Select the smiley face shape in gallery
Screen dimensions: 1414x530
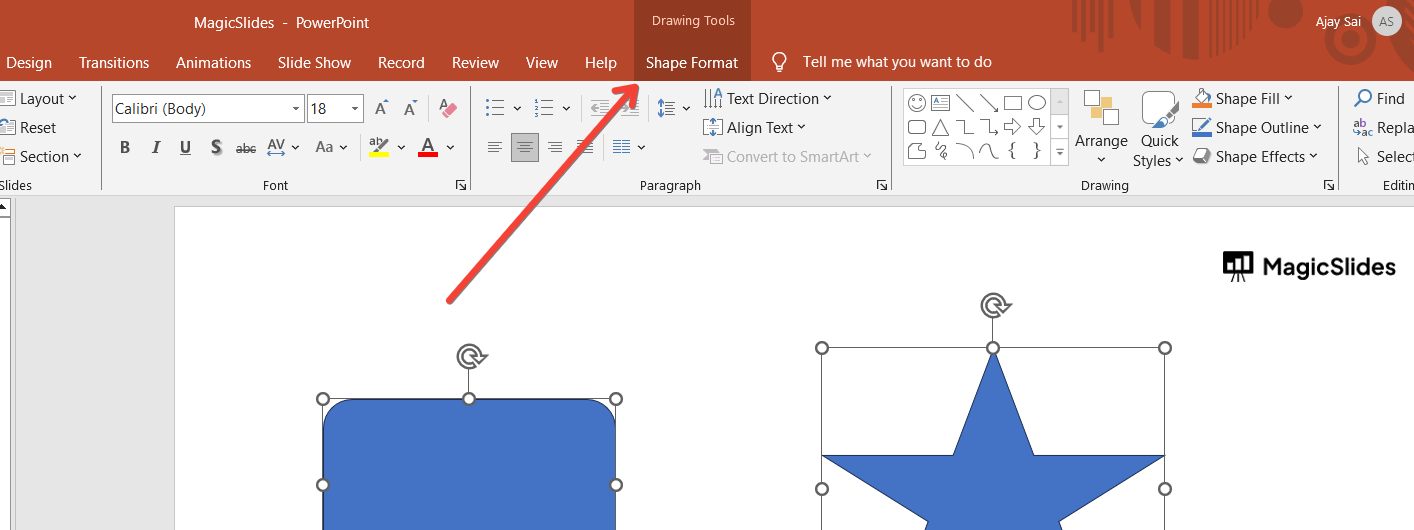coord(917,102)
